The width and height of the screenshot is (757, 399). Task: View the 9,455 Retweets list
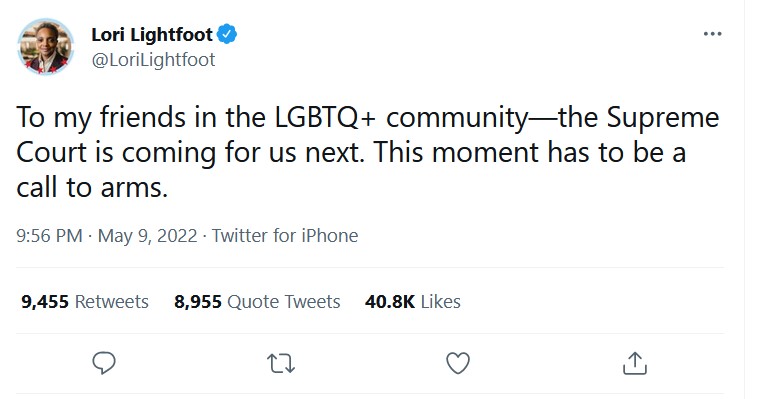coord(84,301)
